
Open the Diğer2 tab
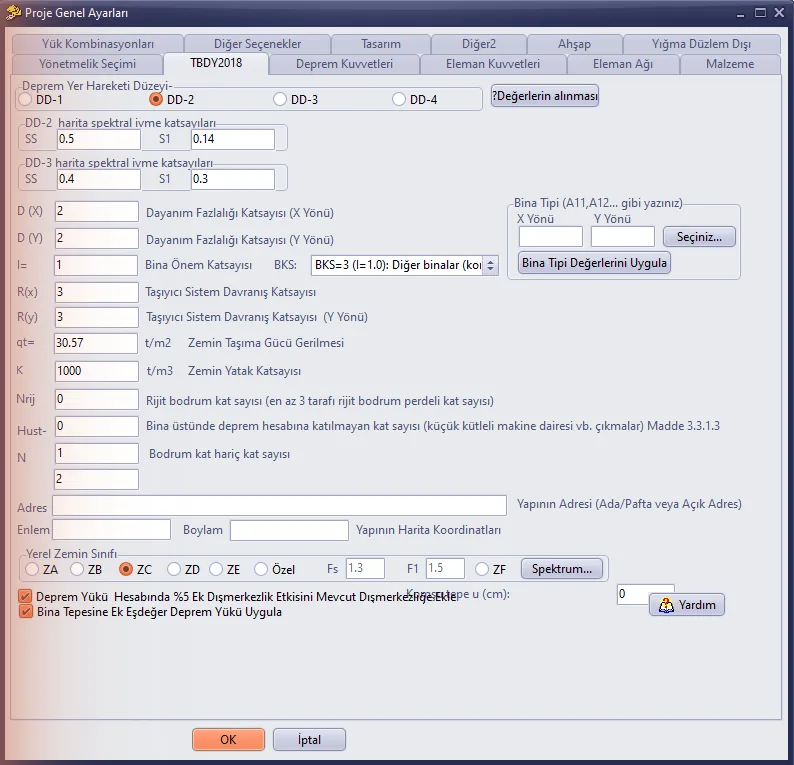[479, 44]
